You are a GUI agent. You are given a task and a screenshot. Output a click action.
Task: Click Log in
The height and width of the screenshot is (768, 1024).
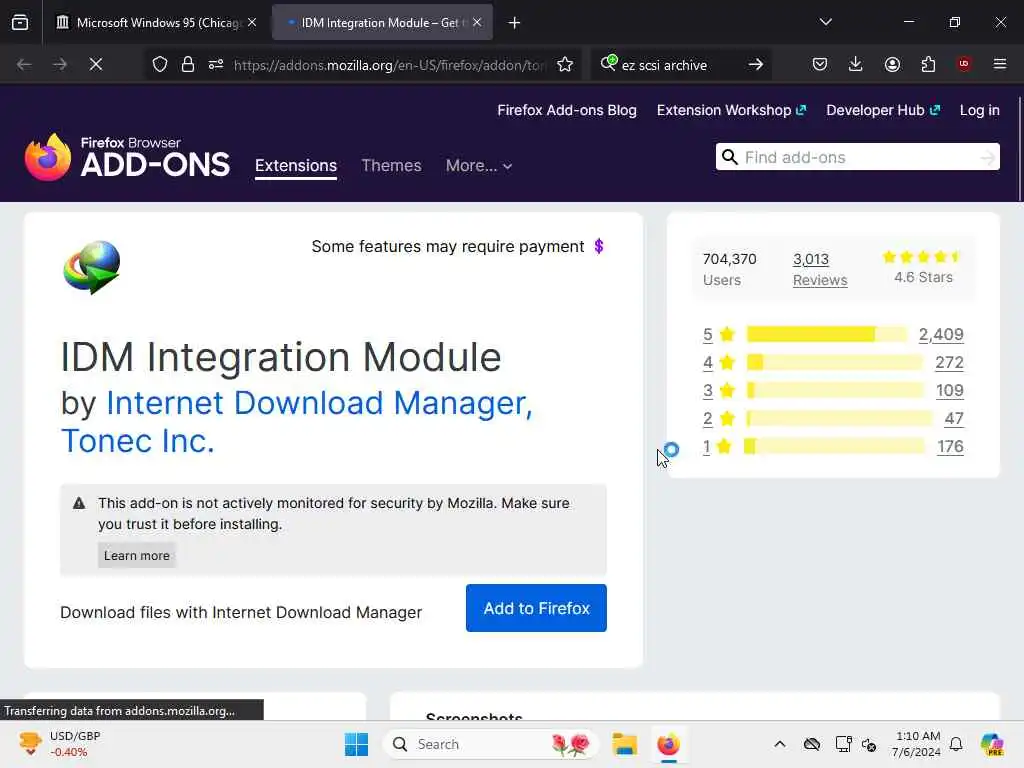(x=980, y=110)
